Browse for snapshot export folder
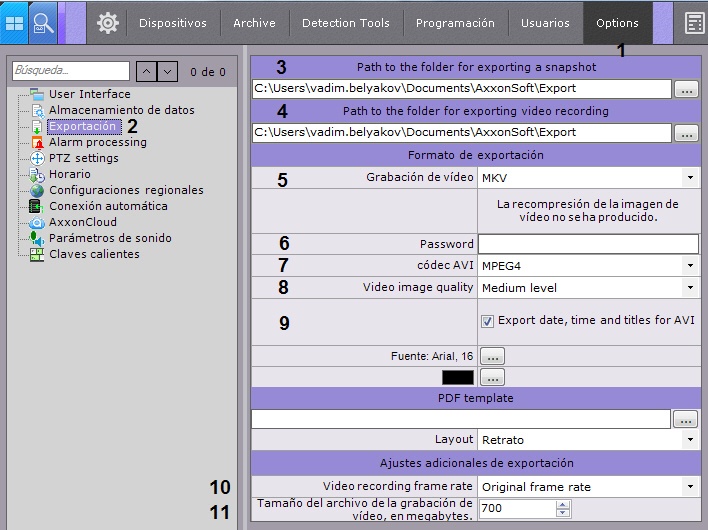The height and width of the screenshot is (530, 708). click(x=686, y=89)
